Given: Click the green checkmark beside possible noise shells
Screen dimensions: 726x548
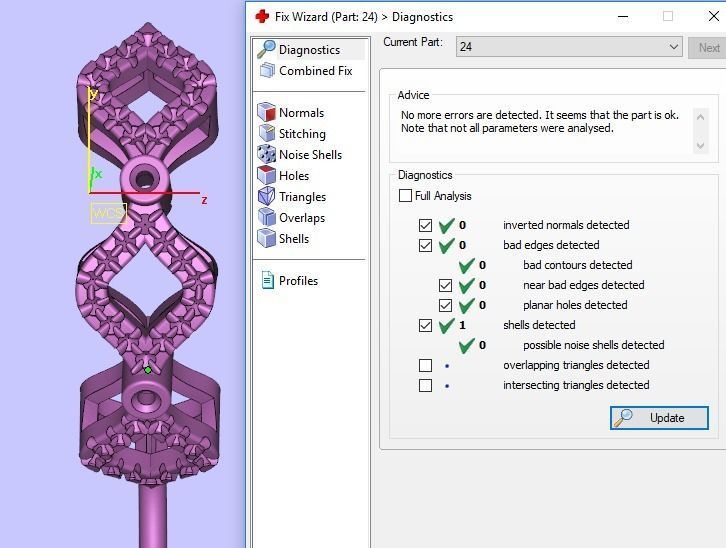Looking at the screenshot, I should 466,346.
